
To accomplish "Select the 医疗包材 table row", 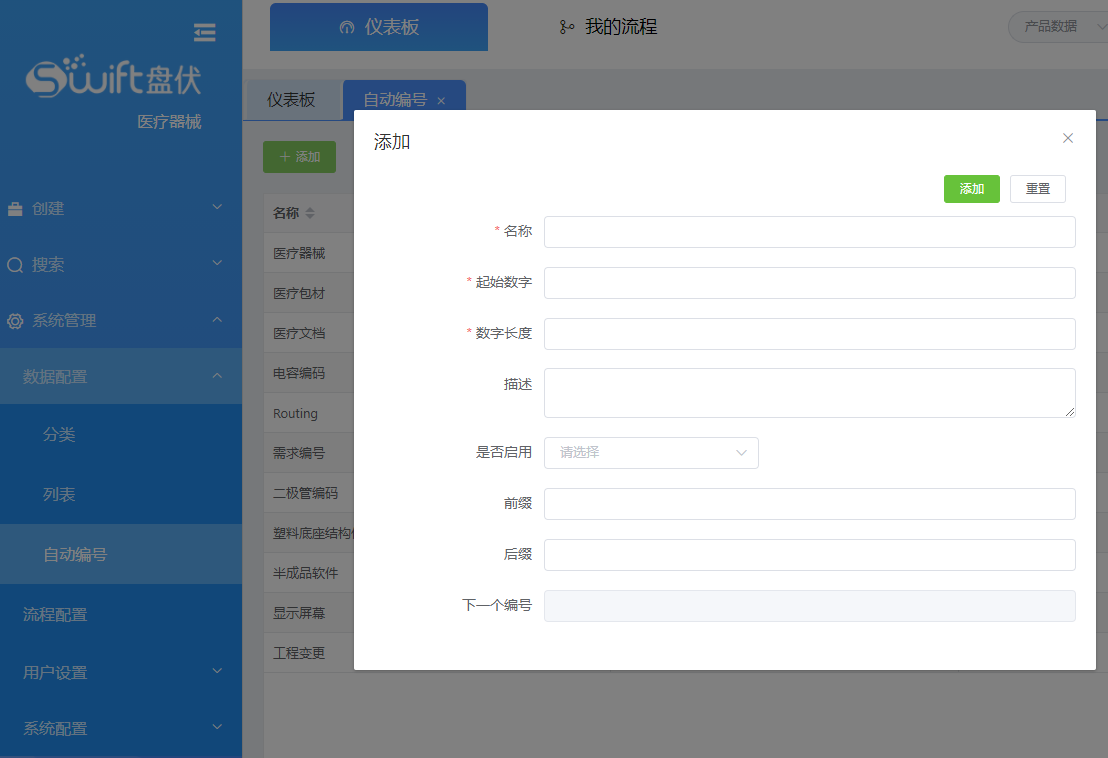I will pos(309,293).
